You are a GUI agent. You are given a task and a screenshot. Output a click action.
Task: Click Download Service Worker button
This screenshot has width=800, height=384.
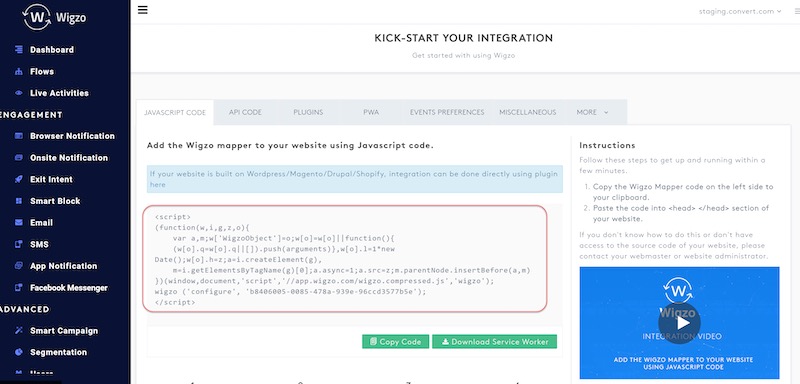(x=494, y=342)
